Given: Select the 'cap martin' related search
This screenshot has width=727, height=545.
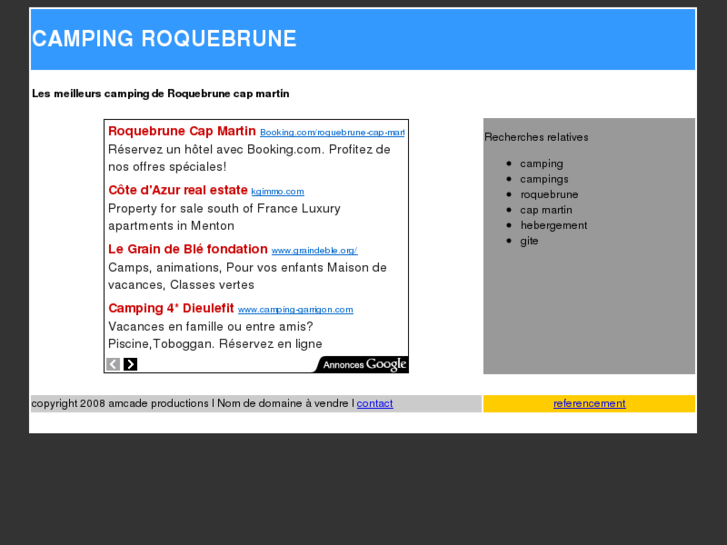Looking at the screenshot, I should point(546,210).
